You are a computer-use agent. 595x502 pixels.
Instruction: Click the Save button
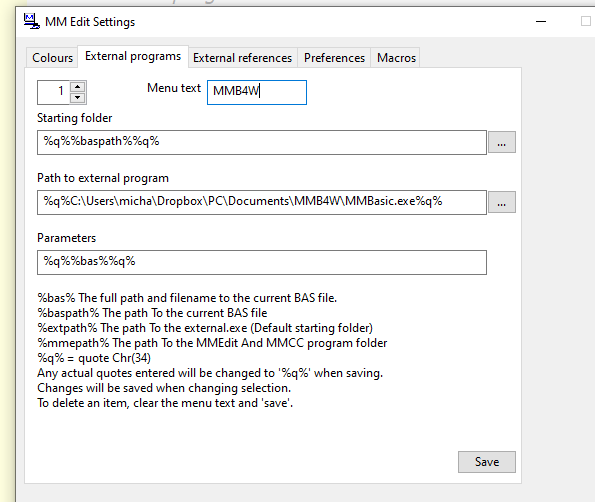(x=487, y=462)
